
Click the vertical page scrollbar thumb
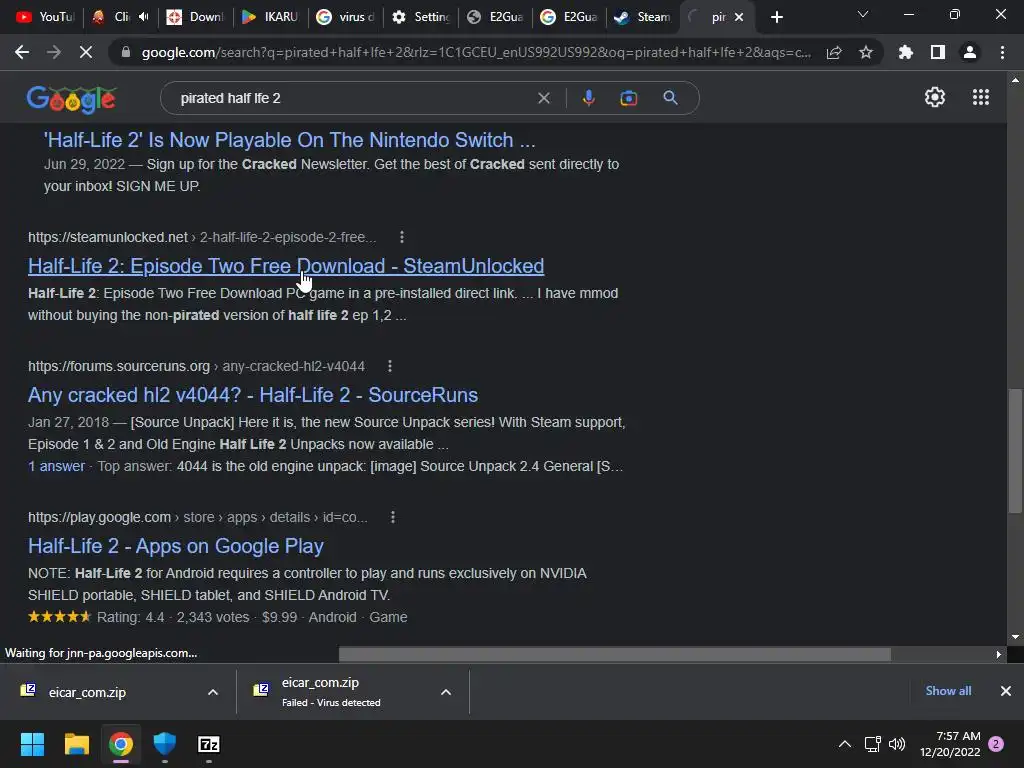pyautogui.click(x=1015, y=451)
